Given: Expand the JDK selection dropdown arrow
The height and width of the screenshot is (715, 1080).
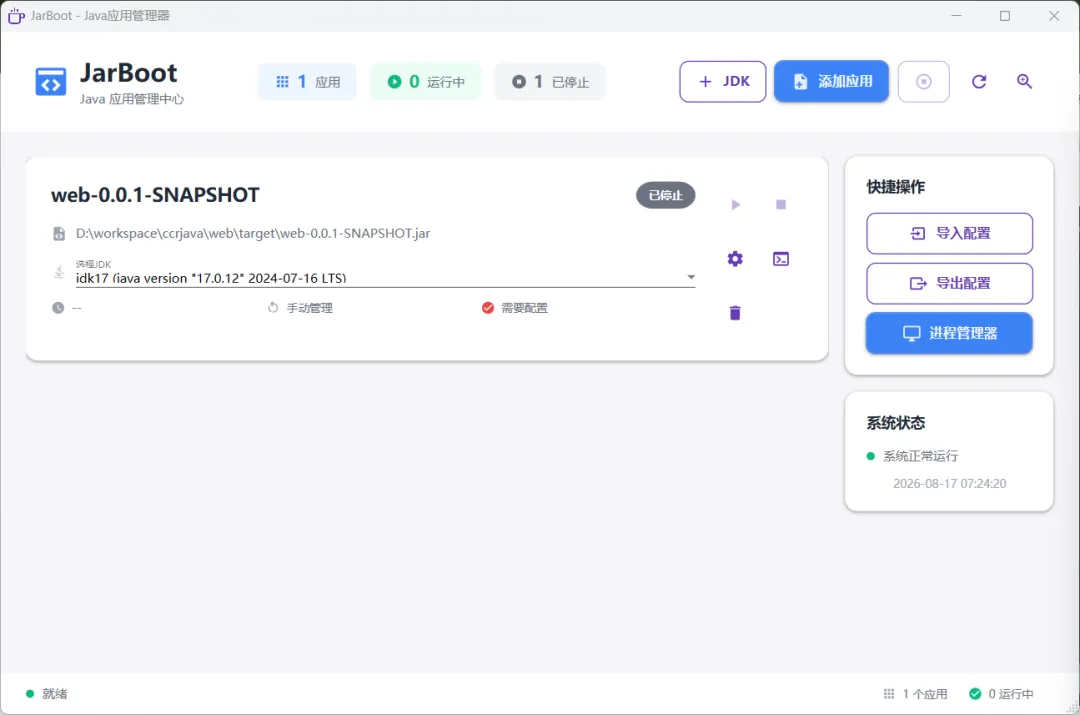Looking at the screenshot, I should pos(691,277).
